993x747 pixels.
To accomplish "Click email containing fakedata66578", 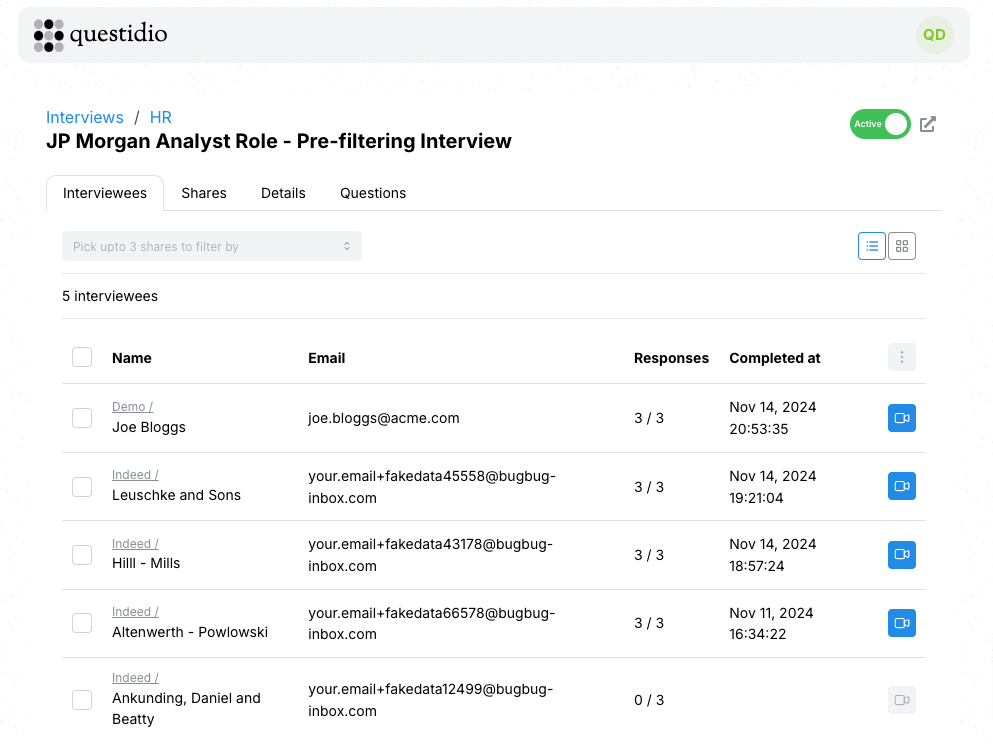I will 432,624.
